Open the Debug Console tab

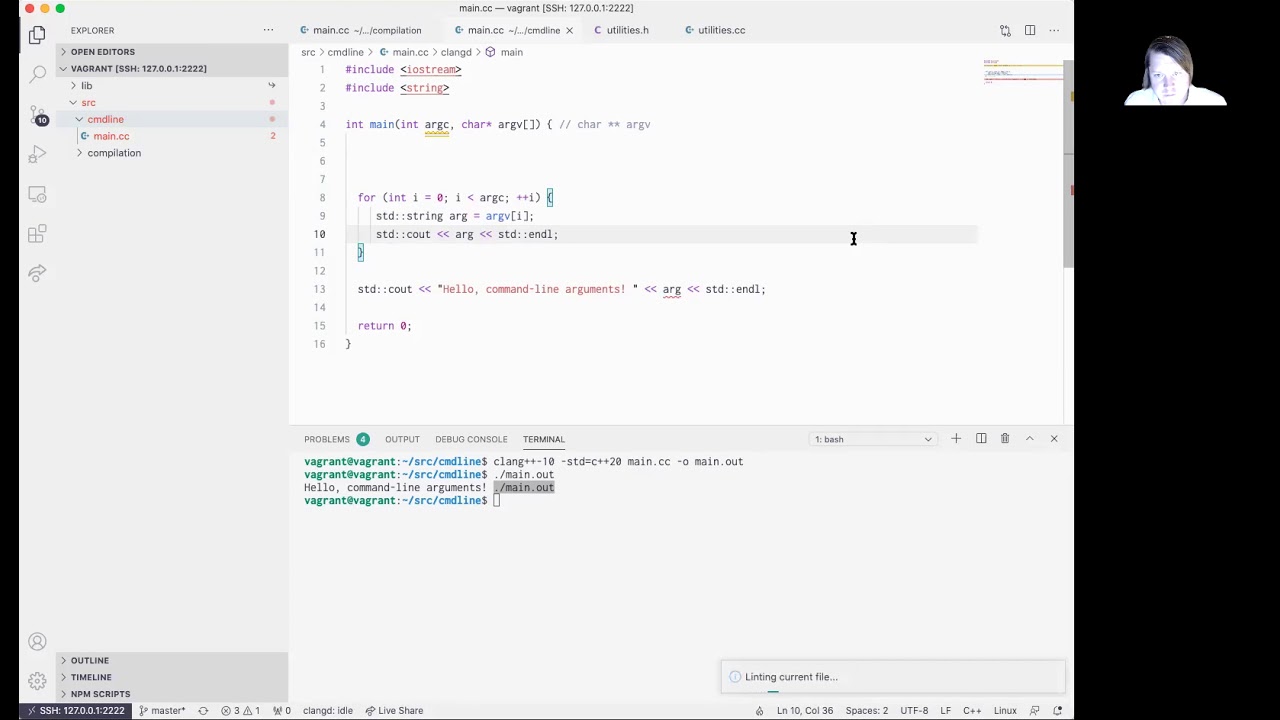(471, 439)
